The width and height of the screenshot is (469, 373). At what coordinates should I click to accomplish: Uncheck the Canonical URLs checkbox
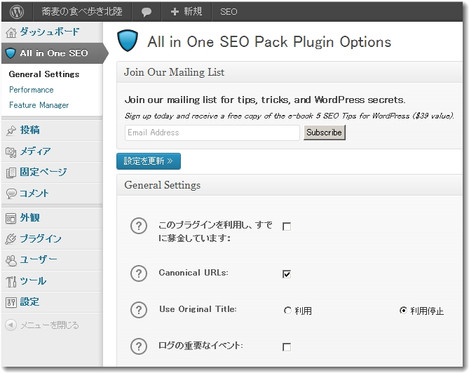coord(287,274)
